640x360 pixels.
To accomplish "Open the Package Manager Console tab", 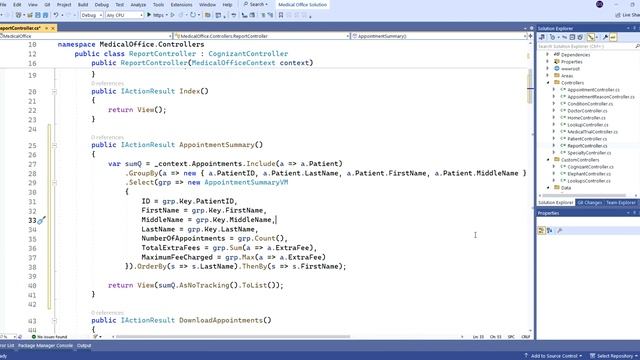I will (x=45, y=346).
